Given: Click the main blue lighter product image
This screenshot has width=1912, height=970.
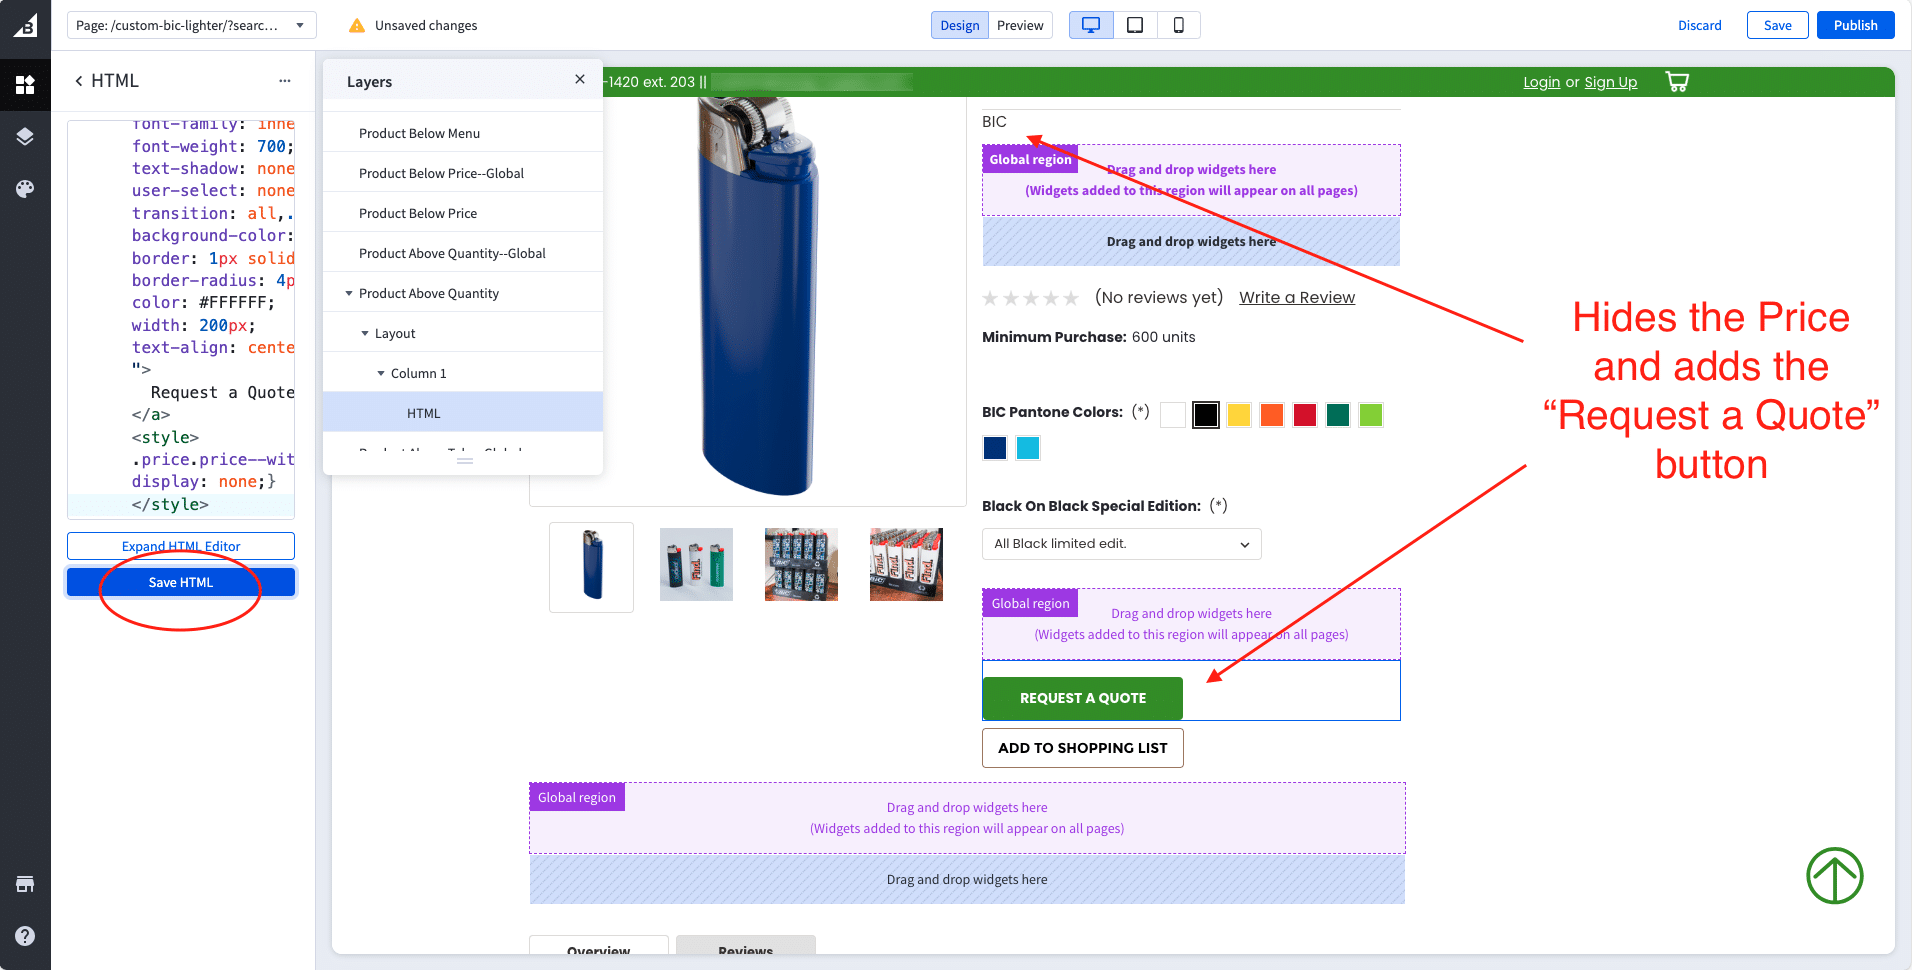Looking at the screenshot, I should pos(757,296).
